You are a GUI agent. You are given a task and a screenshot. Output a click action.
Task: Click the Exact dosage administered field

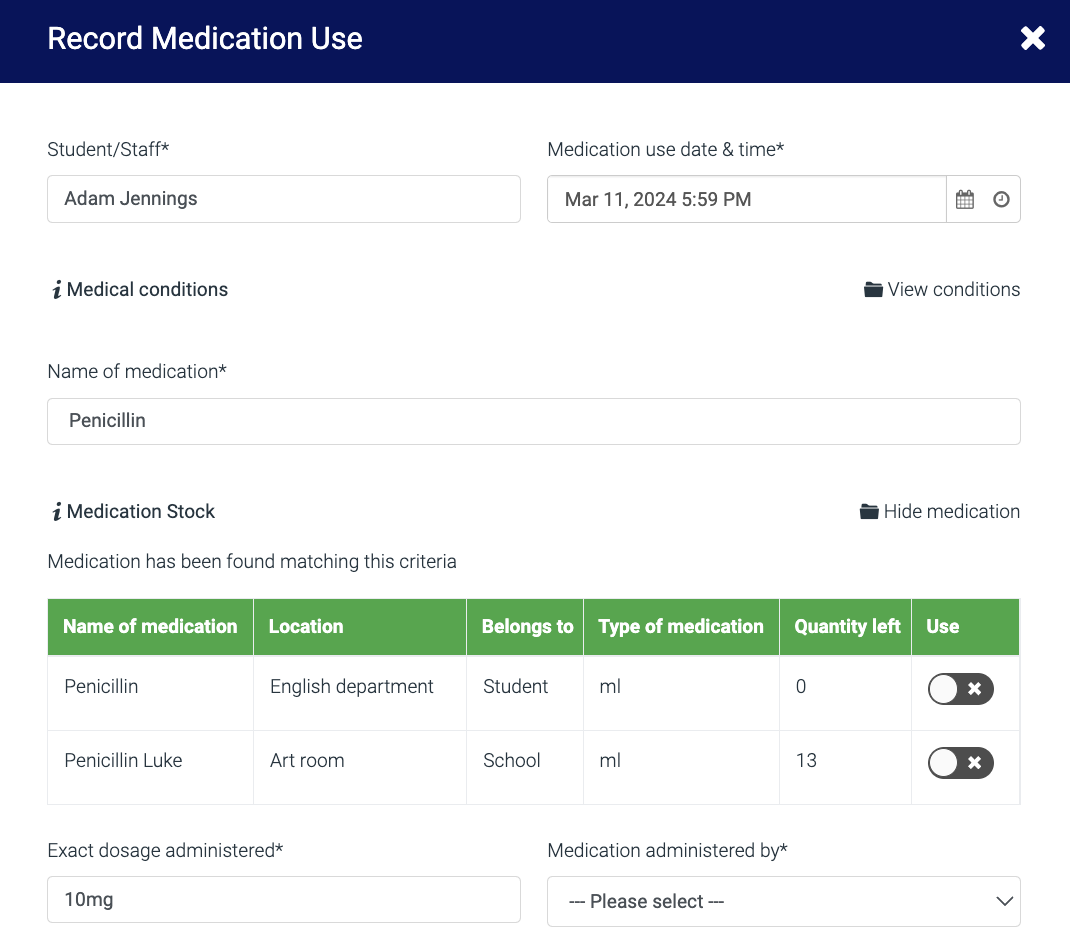(x=283, y=899)
